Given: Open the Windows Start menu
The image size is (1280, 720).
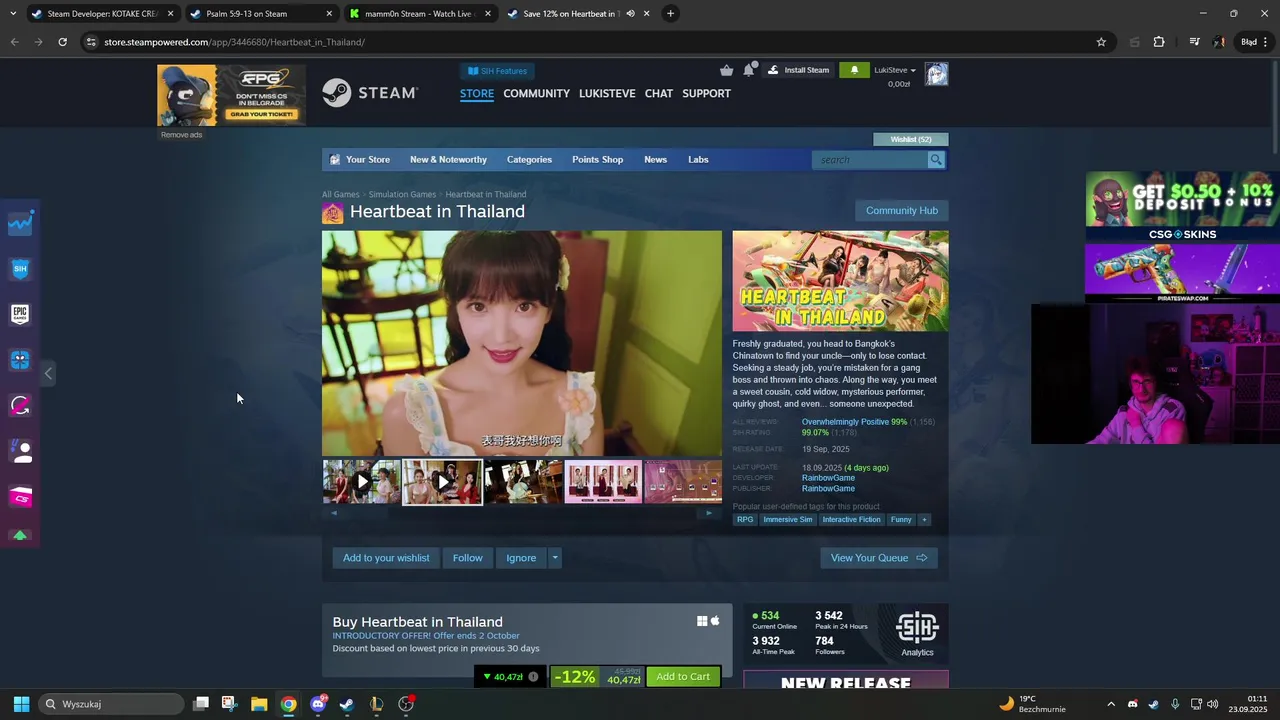Looking at the screenshot, I should [x=21, y=704].
